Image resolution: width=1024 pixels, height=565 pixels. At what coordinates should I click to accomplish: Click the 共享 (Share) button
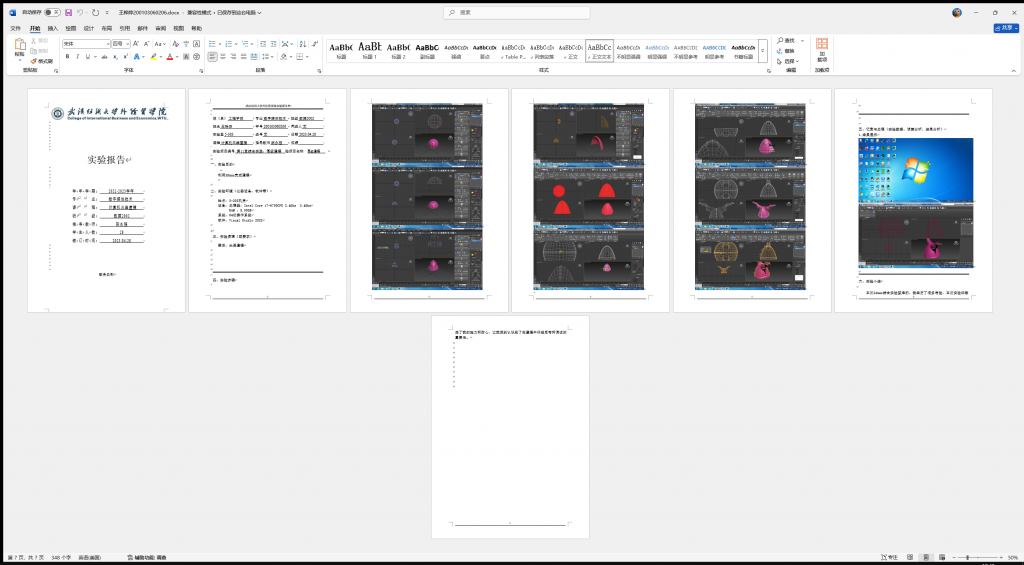coord(1004,28)
